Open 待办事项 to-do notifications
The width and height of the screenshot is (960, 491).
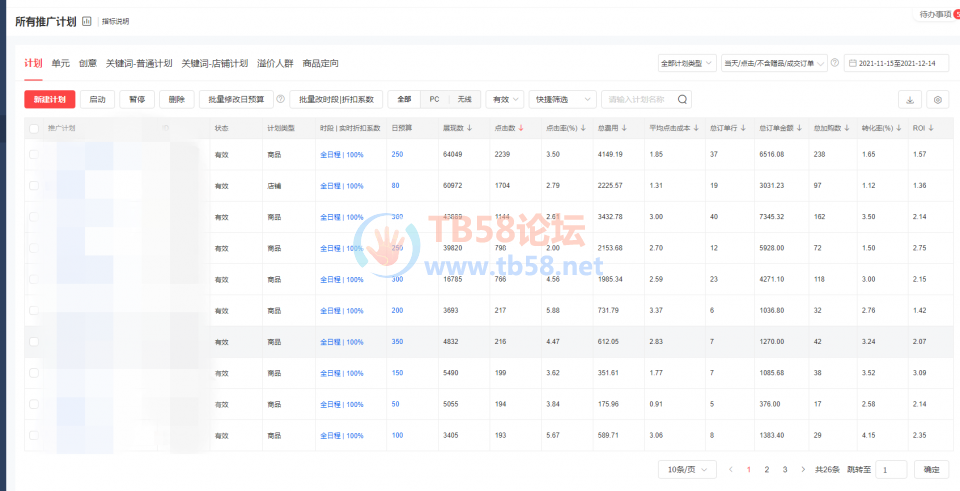[937, 15]
